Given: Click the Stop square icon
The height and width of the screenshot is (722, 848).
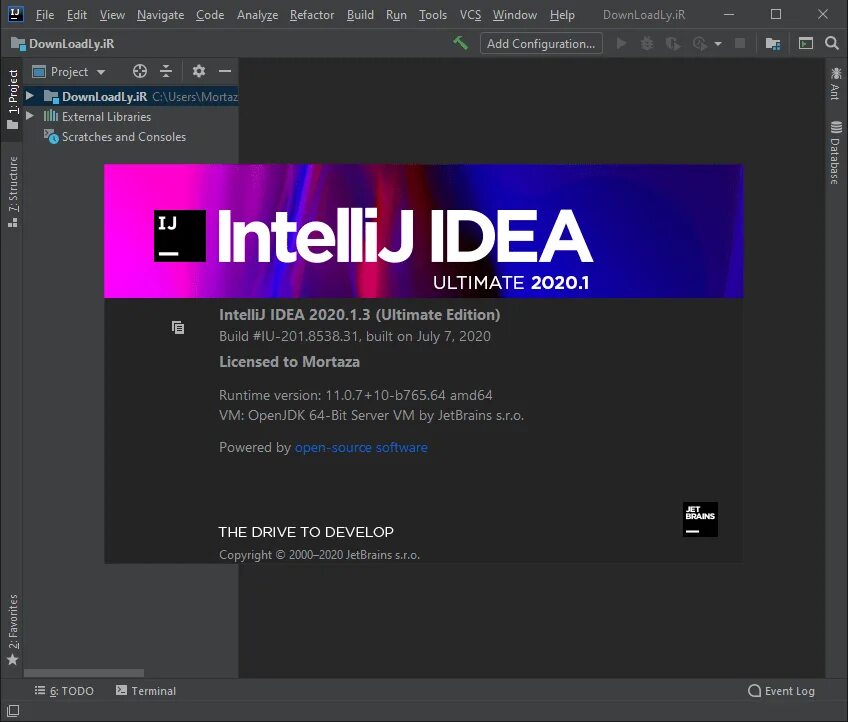Looking at the screenshot, I should [x=740, y=43].
